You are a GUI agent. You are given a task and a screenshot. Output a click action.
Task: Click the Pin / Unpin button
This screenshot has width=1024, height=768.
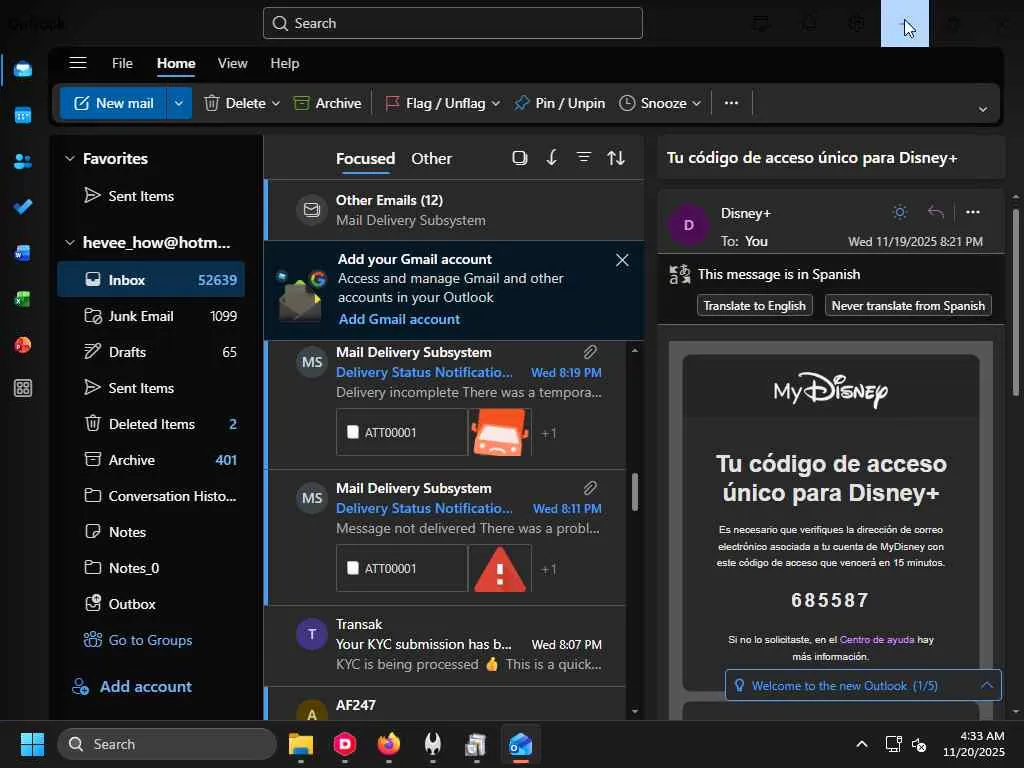(x=560, y=103)
